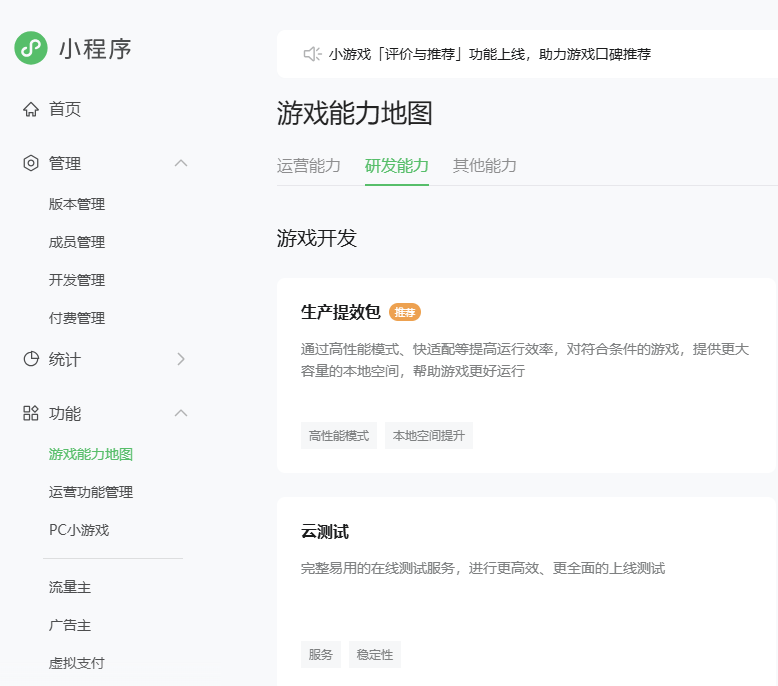Click the 高性能模式 tag
This screenshot has width=778, height=686.
click(x=339, y=436)
